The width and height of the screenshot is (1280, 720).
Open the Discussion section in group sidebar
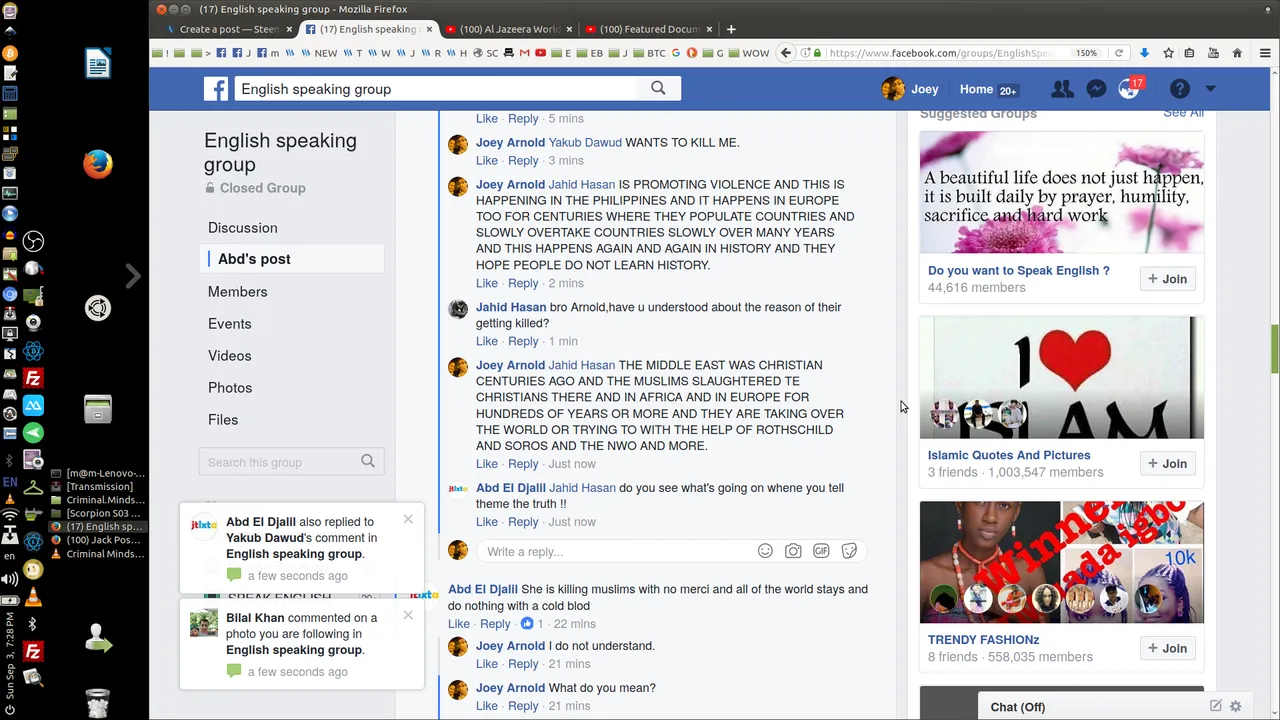point(243,227)
